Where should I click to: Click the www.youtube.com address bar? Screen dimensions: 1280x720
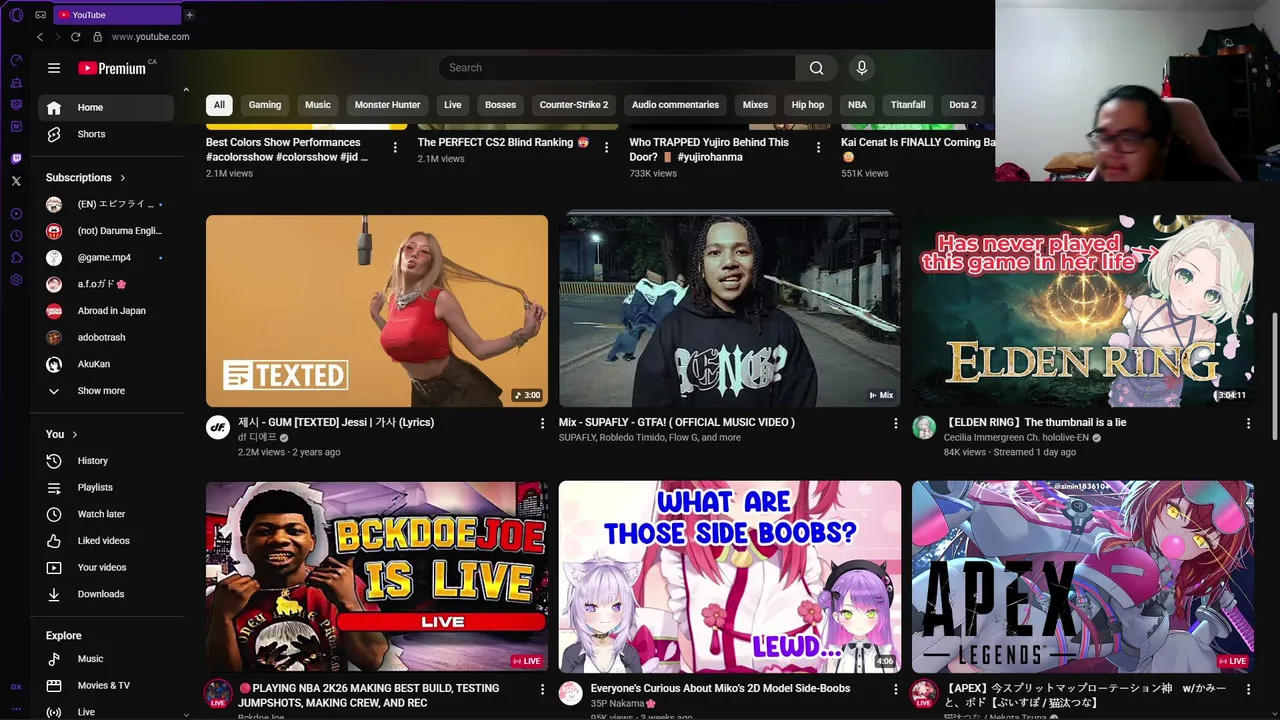(x=150, y=37)
